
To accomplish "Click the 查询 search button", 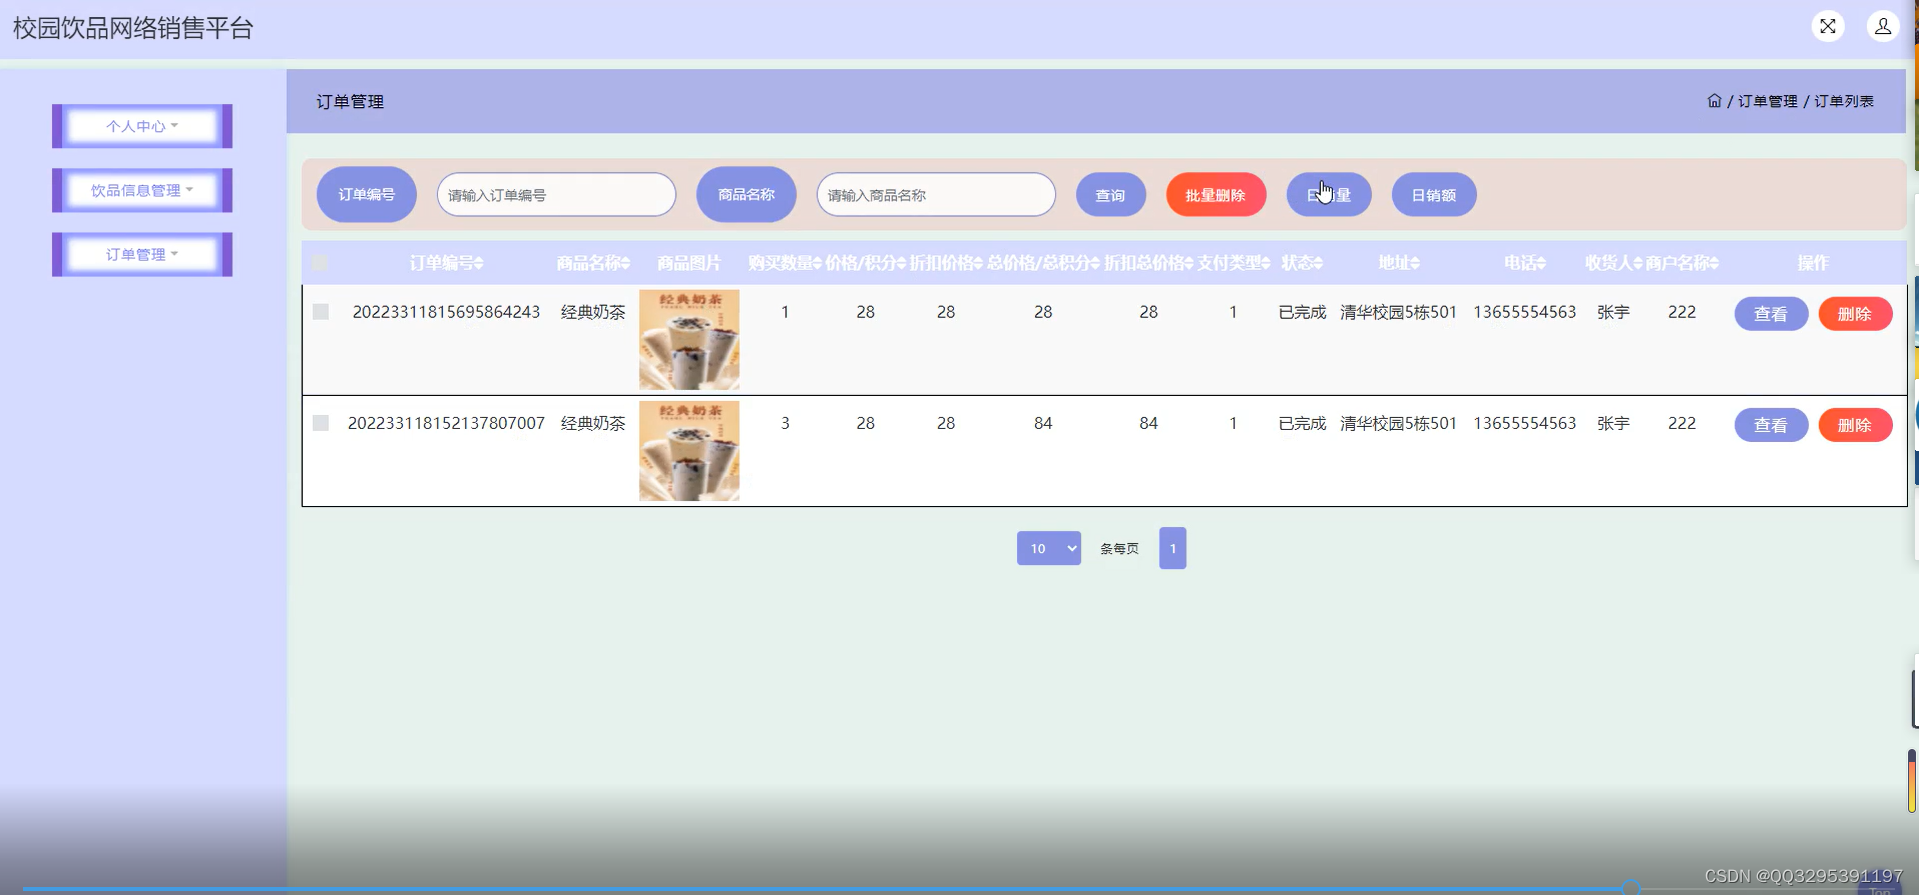I will pos(1111,195).
